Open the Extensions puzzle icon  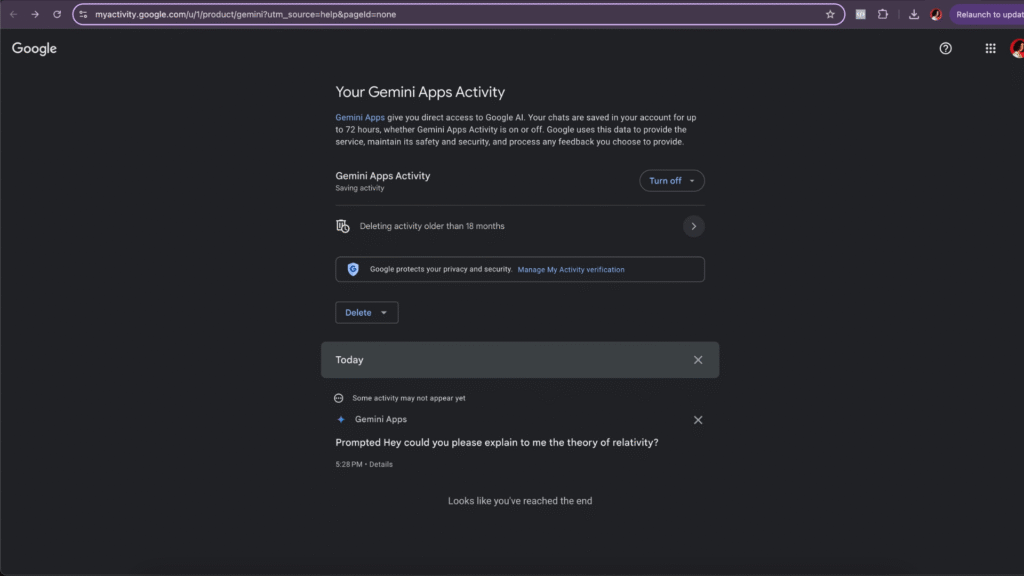click(x=883, y=14)
